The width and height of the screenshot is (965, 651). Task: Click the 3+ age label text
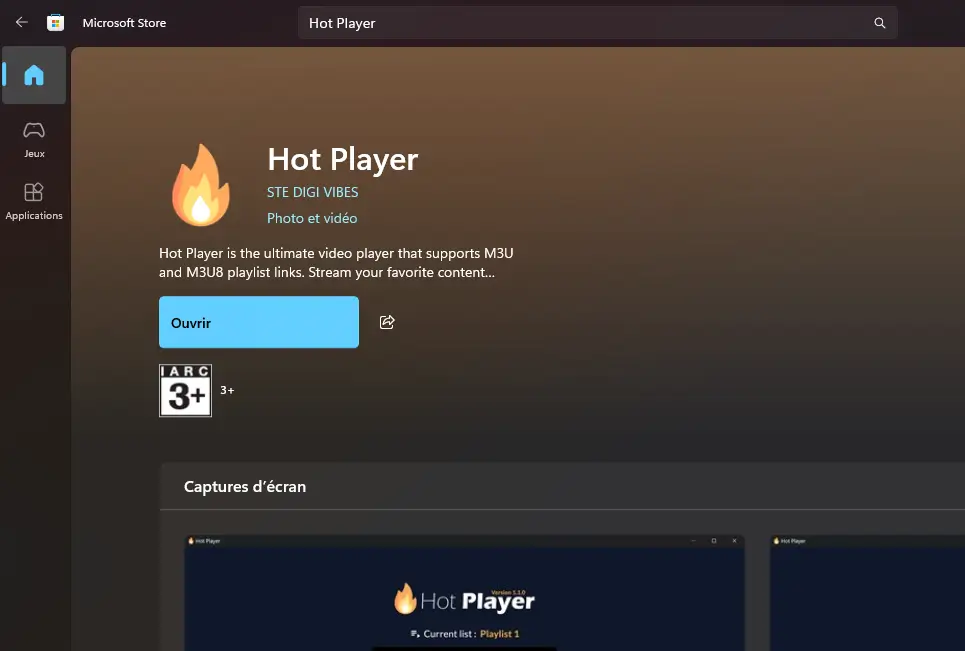[227, 390]
